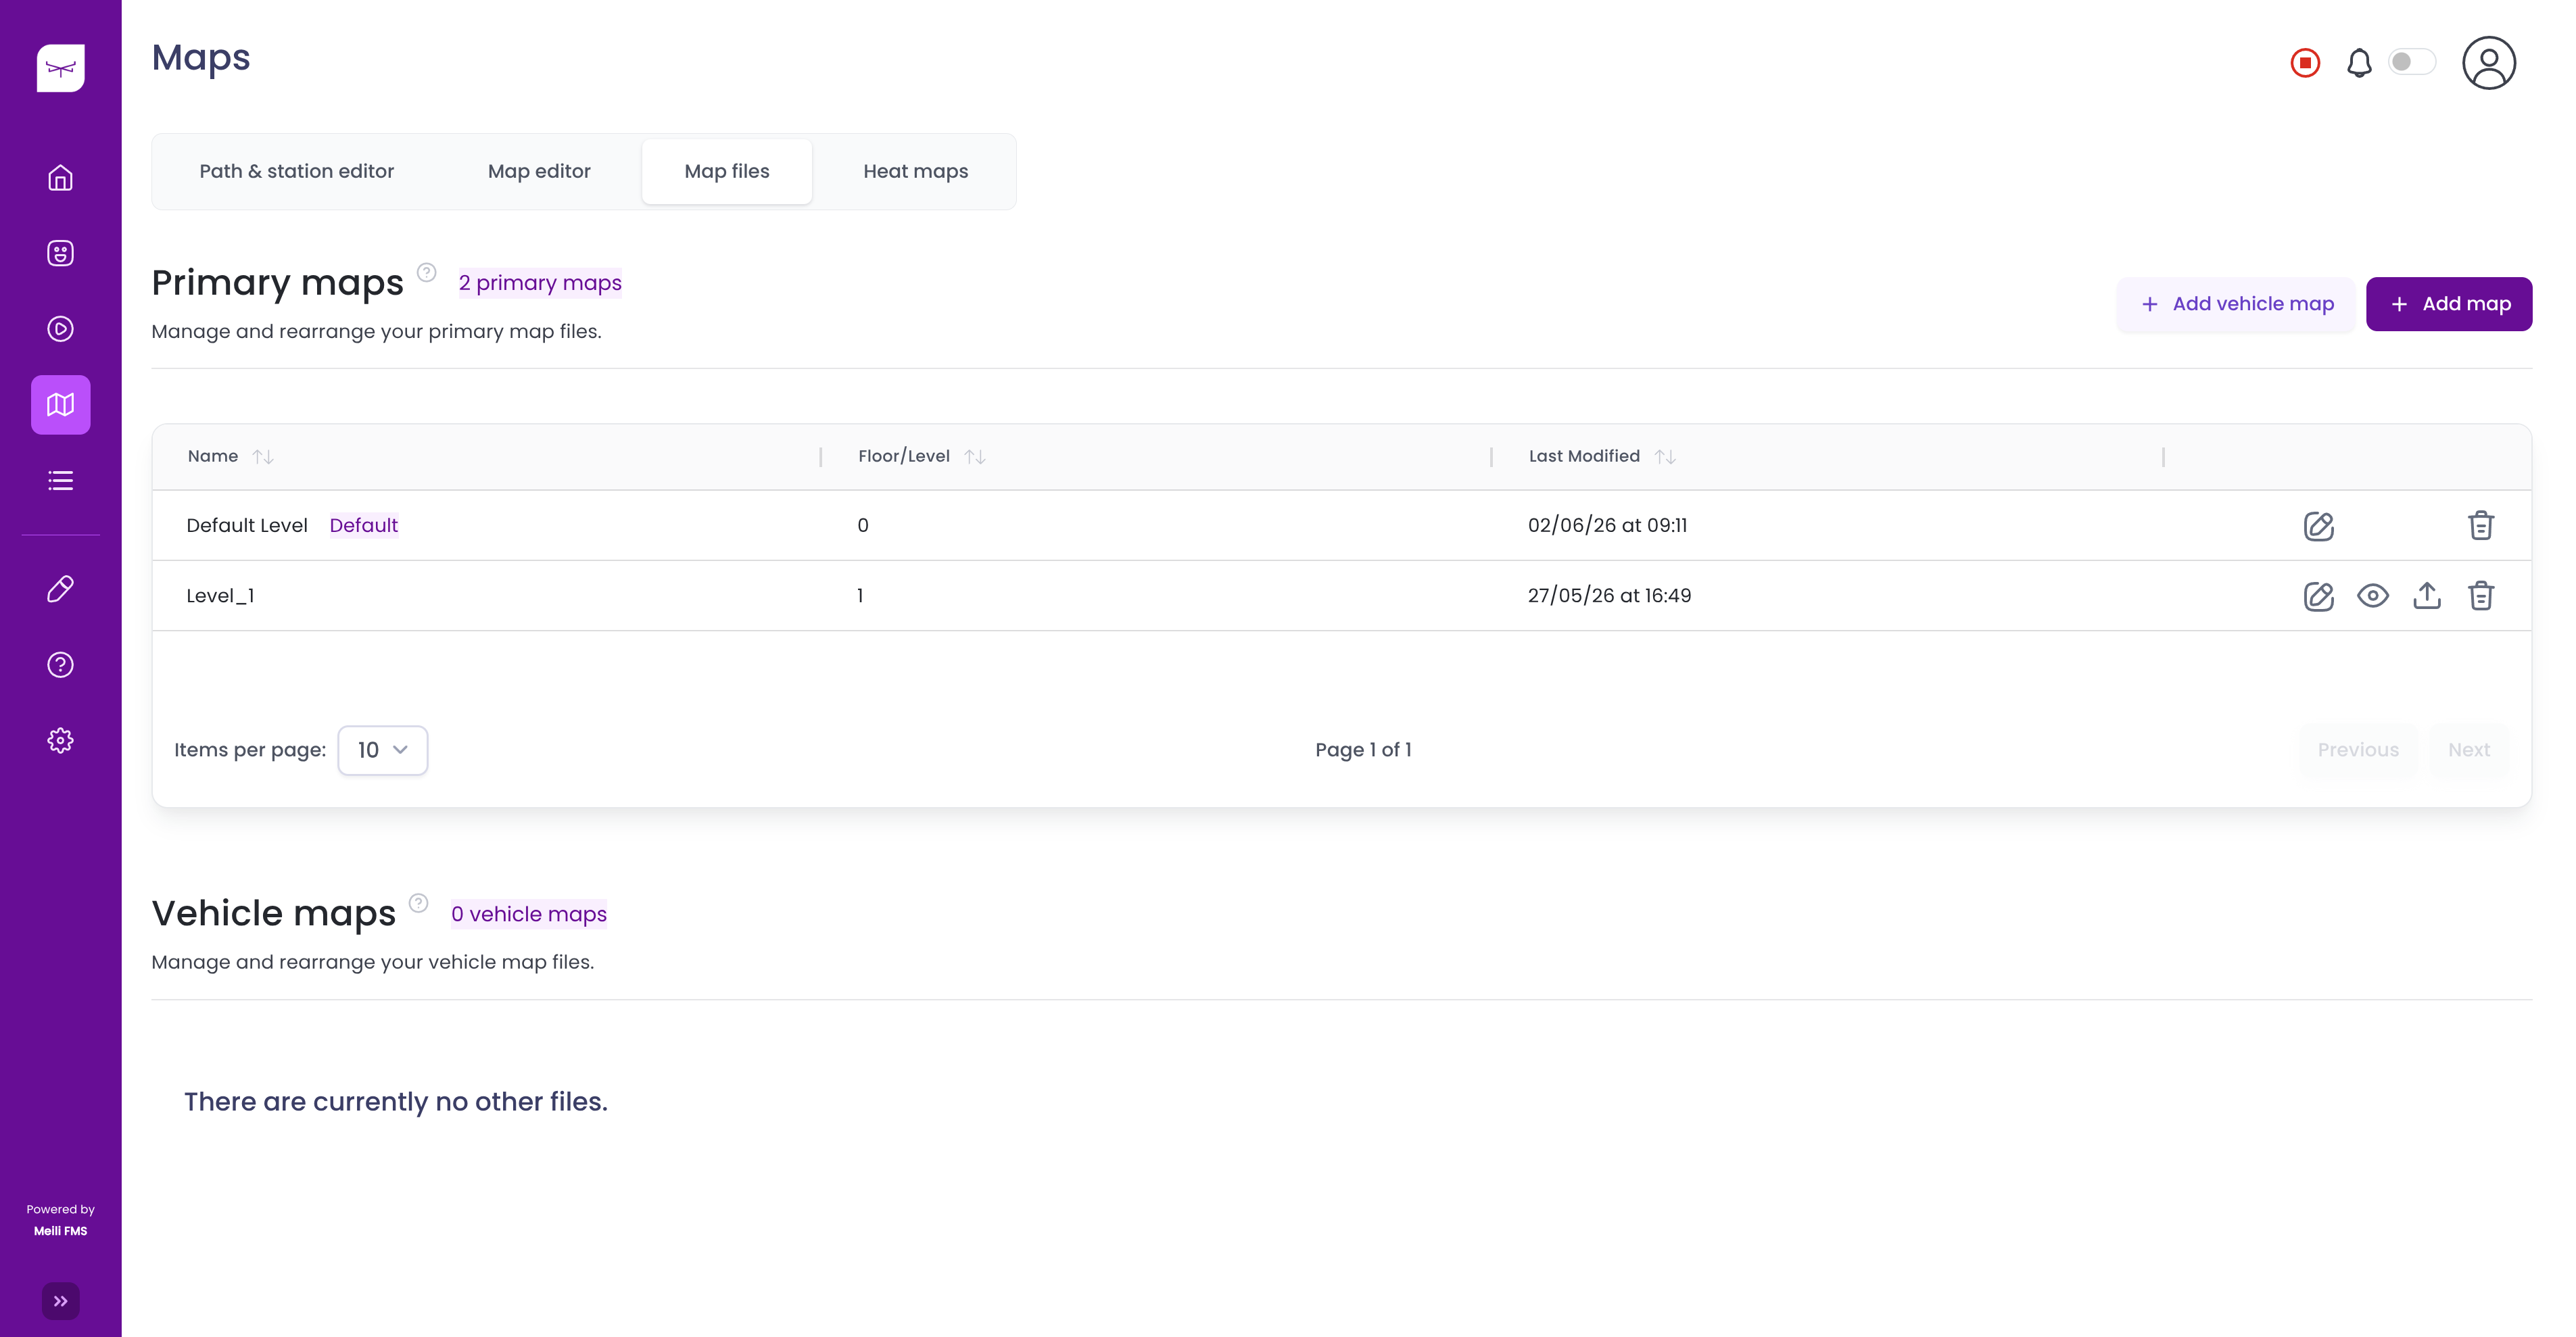
Task: Open the Home dashboard from the sidebar
Action: click(60, 178)
